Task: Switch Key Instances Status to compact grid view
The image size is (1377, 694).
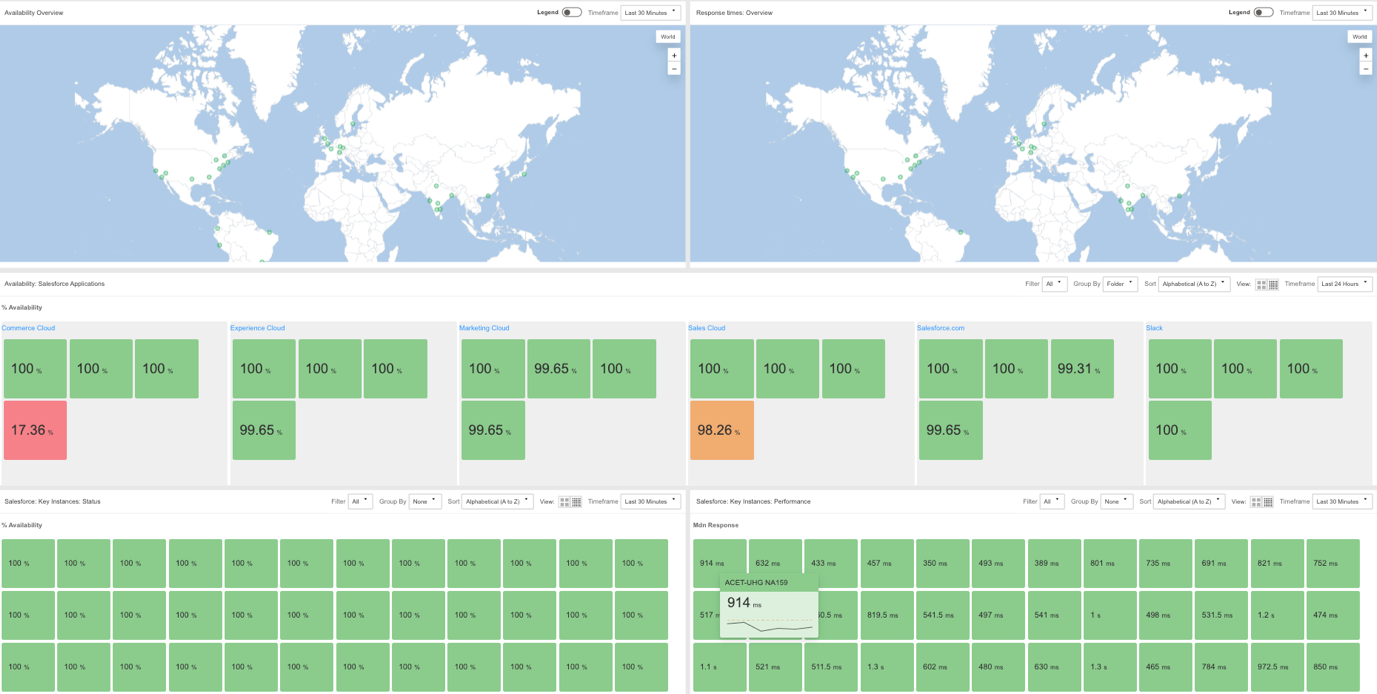Action: [x=577, y=502]
